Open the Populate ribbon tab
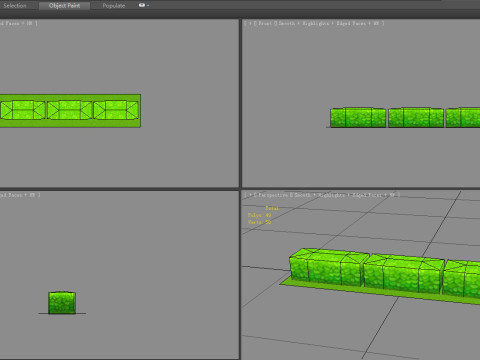 coord(114,6)
